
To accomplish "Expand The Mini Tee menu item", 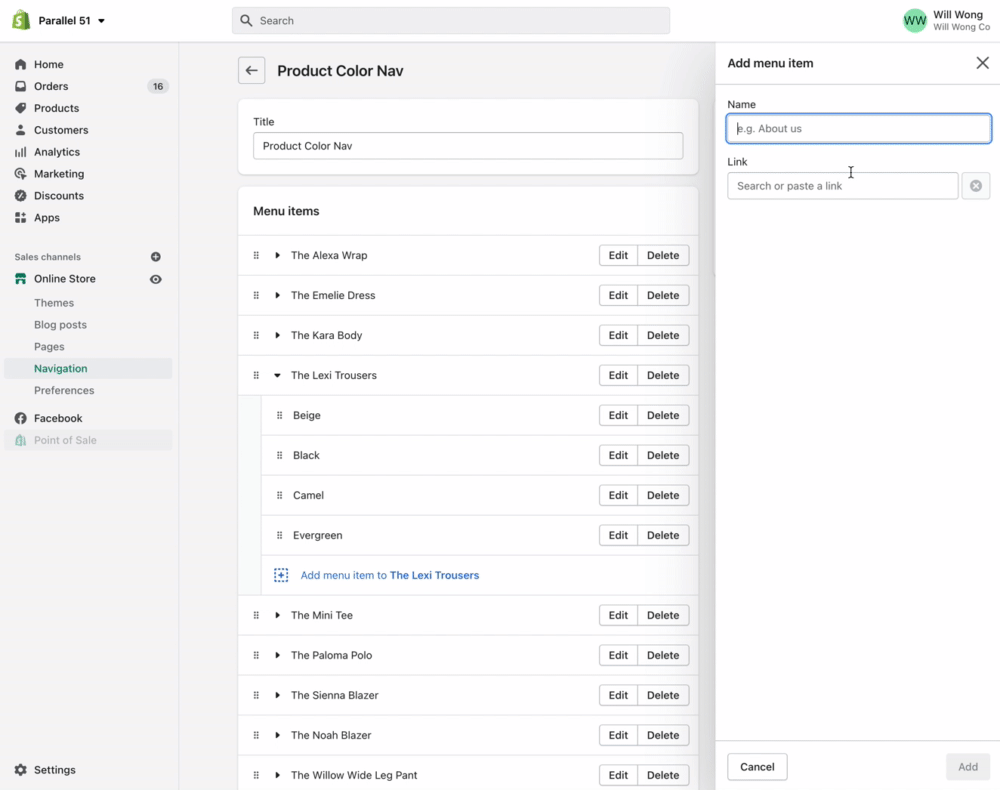I will 277,615.
